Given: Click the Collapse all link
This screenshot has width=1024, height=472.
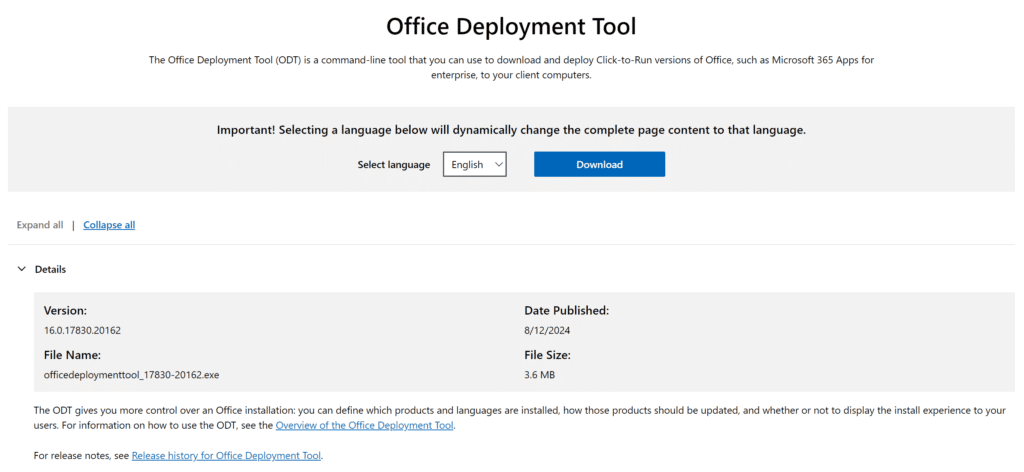Looking at the screenshot, I should tap(109, 225).
